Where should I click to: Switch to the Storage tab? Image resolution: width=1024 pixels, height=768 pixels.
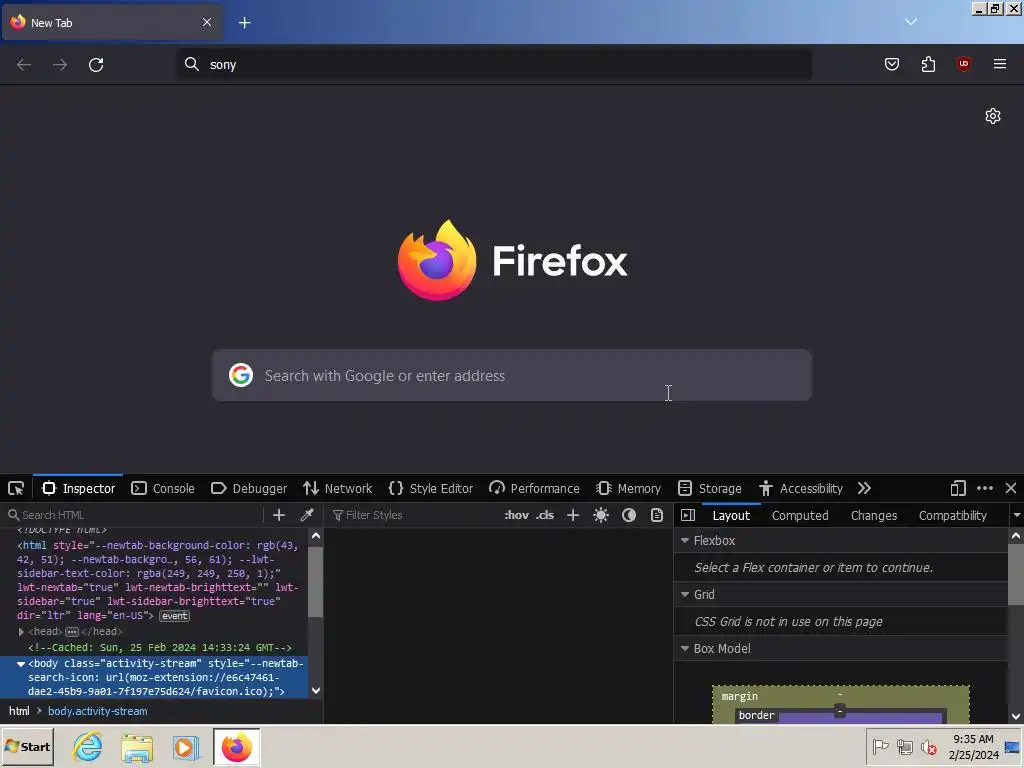pos(709,488)
